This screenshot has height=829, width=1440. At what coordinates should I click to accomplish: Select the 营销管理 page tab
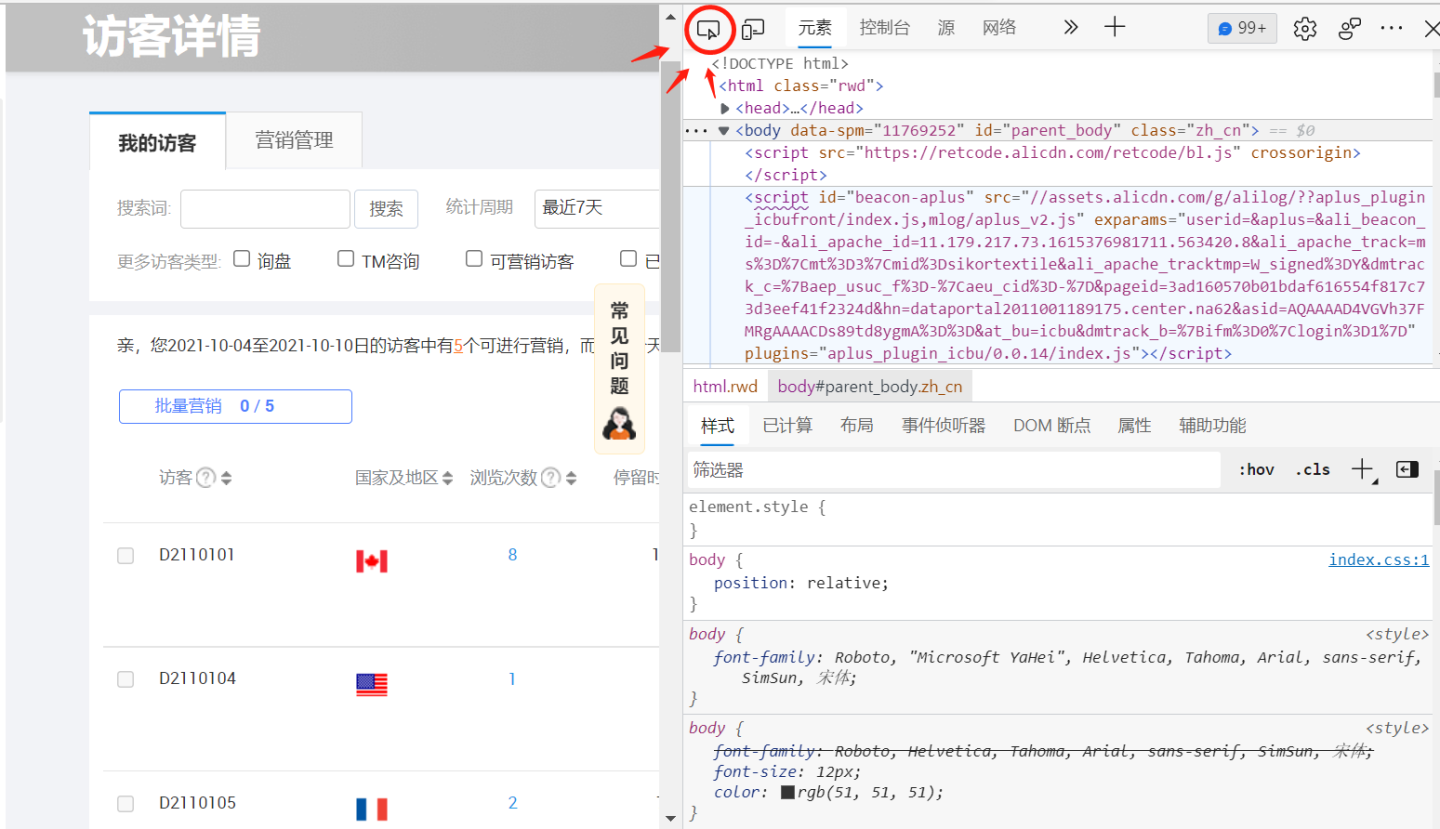(x=294, y=140)
